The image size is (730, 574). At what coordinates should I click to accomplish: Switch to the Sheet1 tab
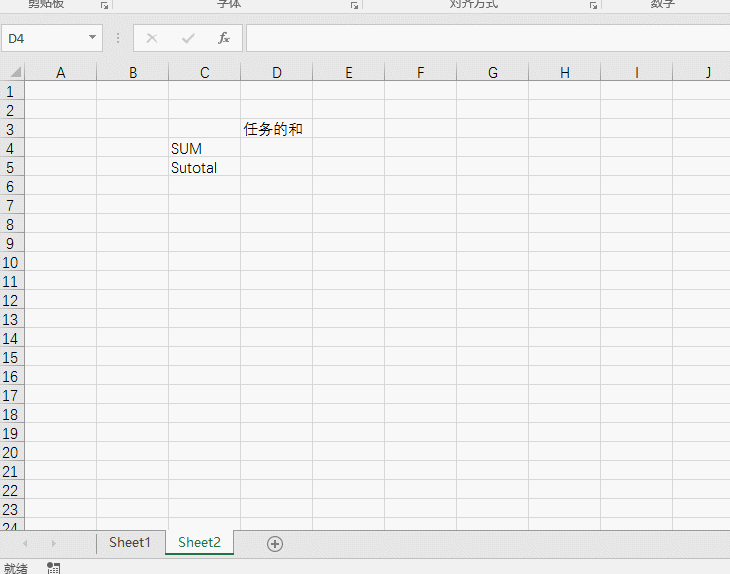click(130, 542)
